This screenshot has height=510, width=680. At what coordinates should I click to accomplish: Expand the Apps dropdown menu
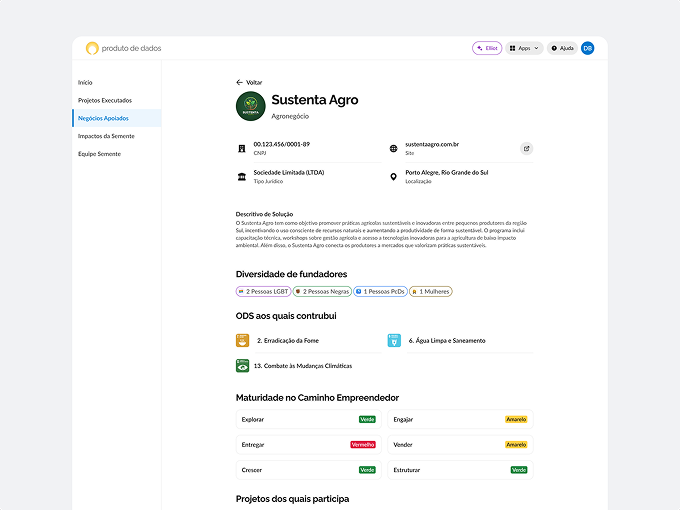pyautogui.click(x=523, y=48)
